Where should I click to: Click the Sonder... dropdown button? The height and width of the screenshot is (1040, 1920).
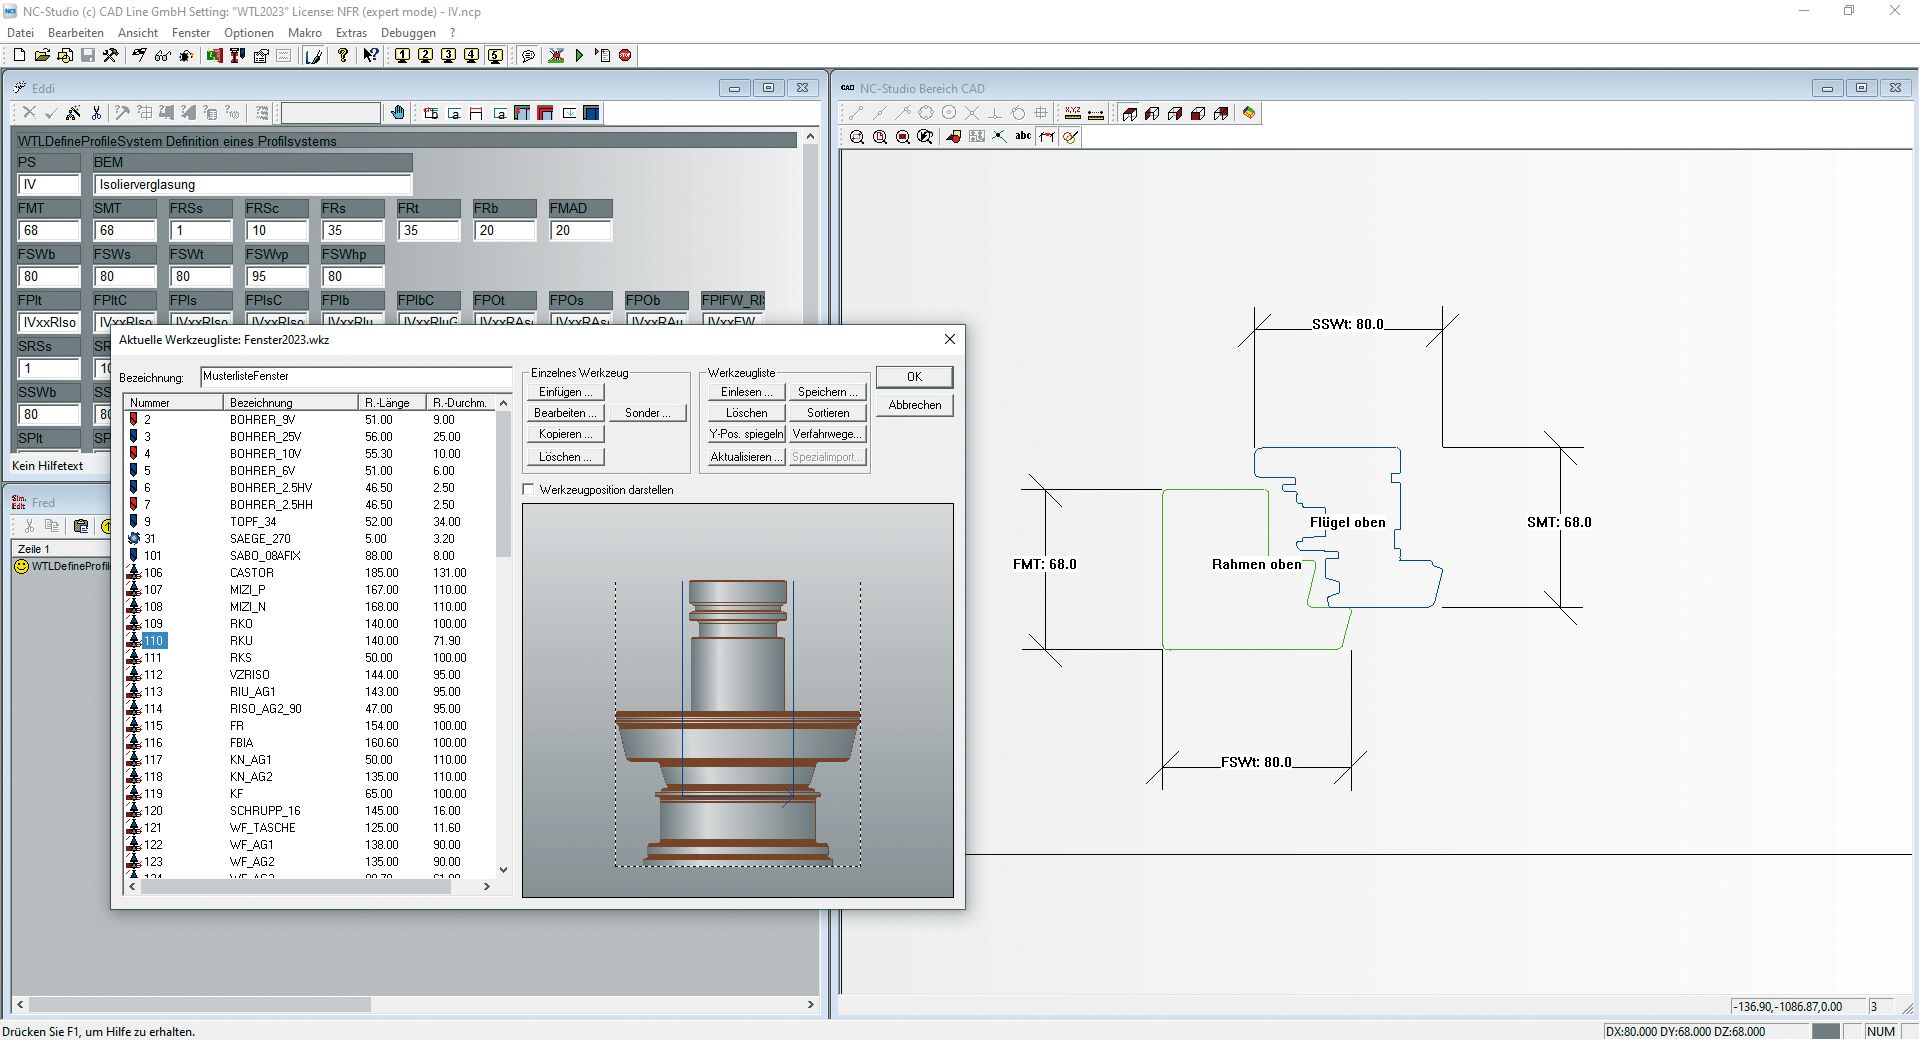647,413
